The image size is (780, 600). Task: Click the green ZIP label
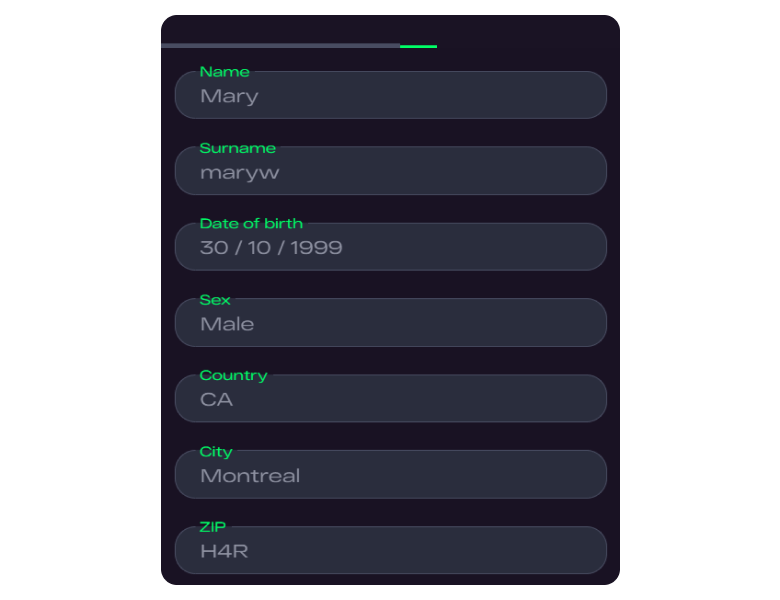tap(213, 527)
